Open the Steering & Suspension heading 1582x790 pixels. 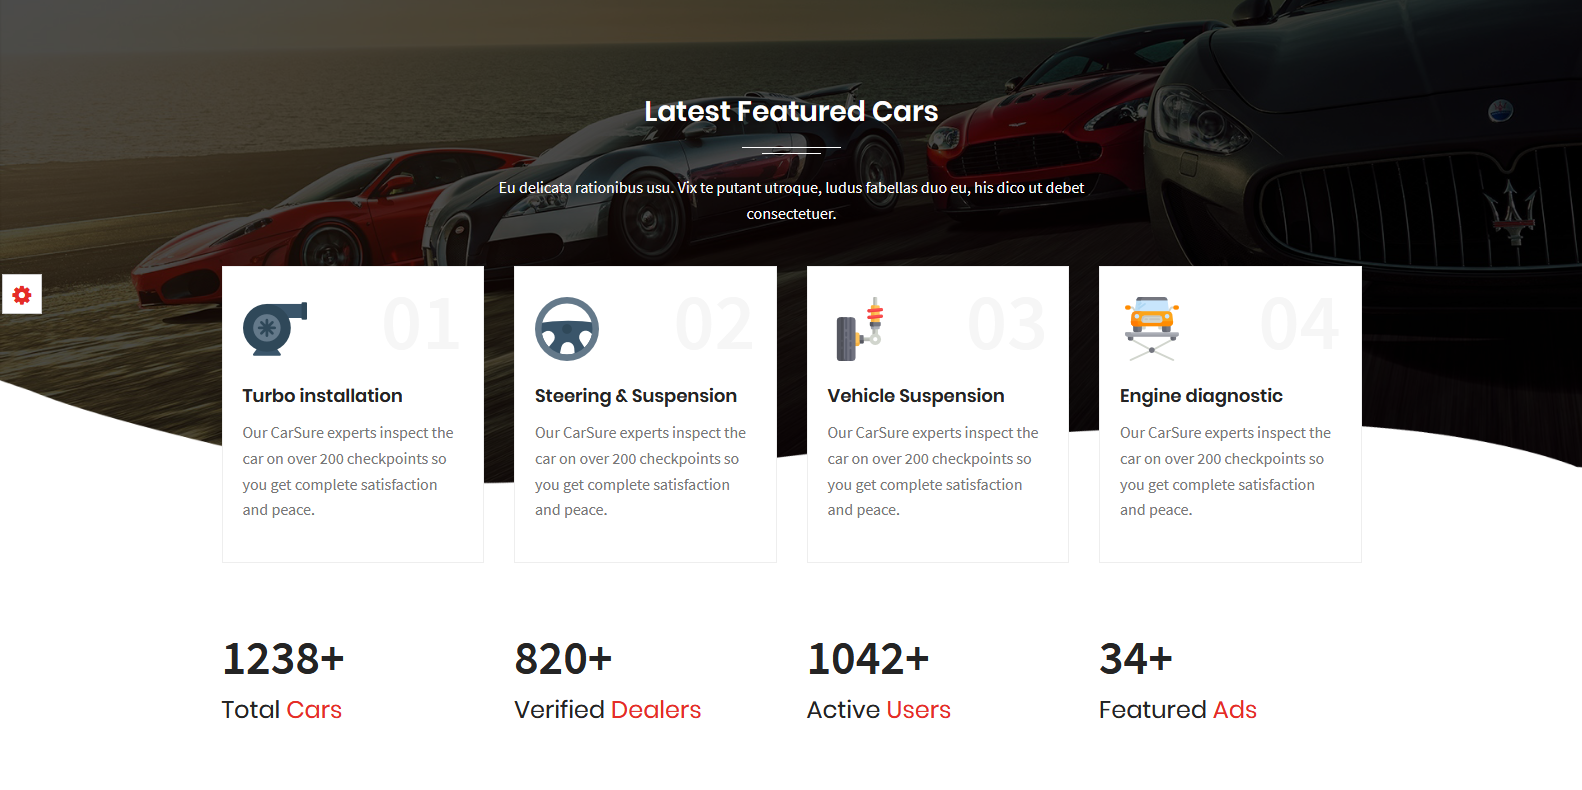635,396
